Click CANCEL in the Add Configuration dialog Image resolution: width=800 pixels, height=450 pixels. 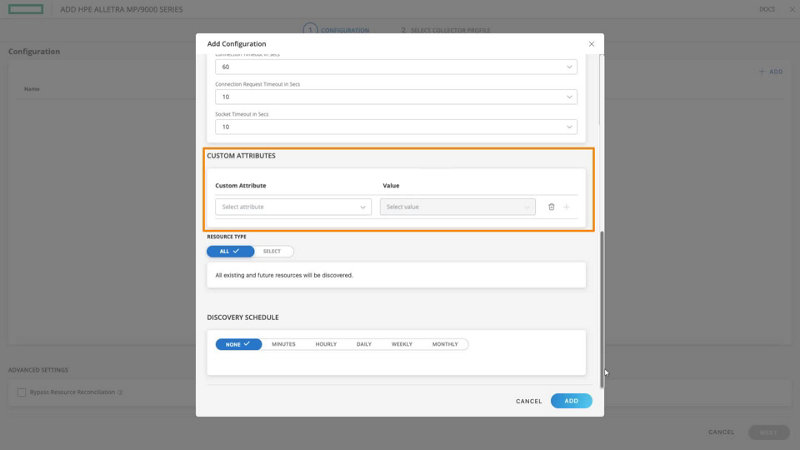click(x=529, y=402)
